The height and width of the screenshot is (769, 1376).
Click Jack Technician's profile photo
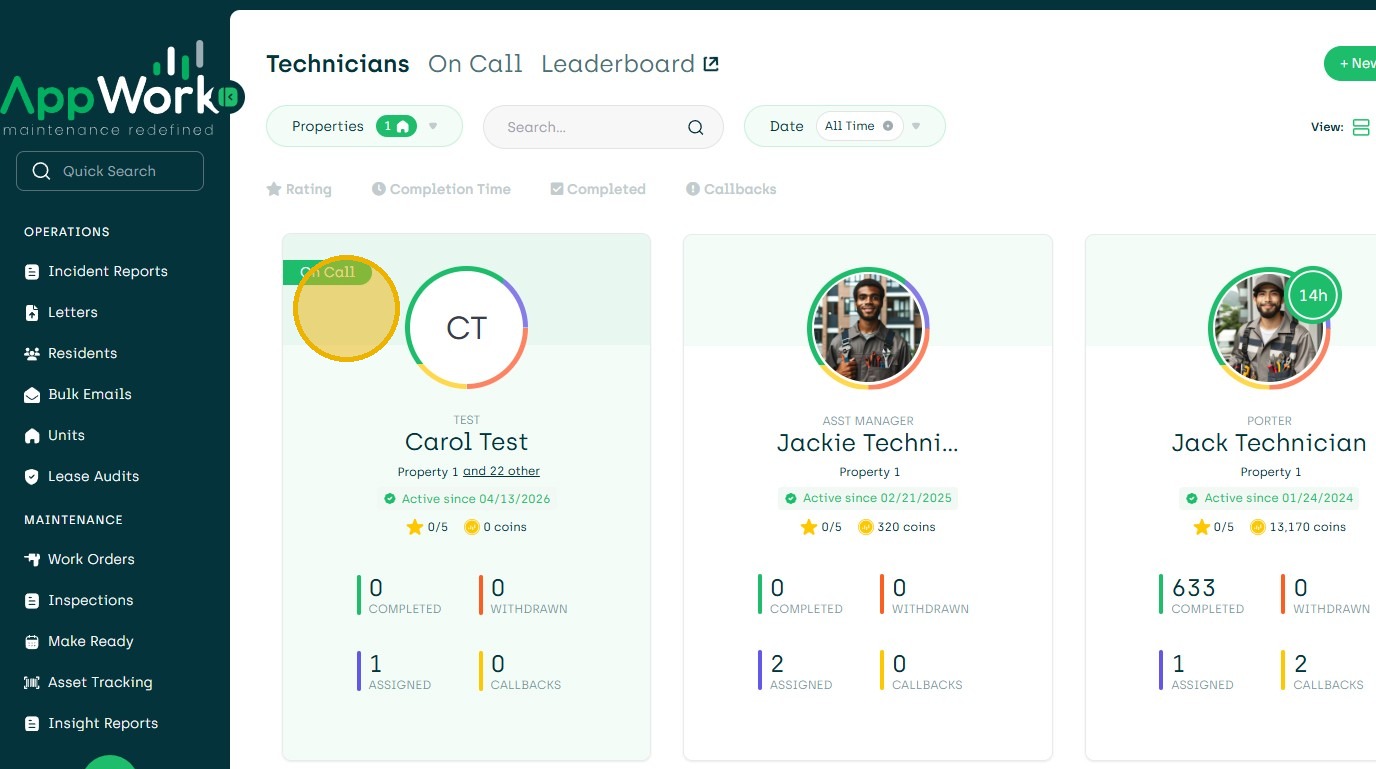[1269, 327]
